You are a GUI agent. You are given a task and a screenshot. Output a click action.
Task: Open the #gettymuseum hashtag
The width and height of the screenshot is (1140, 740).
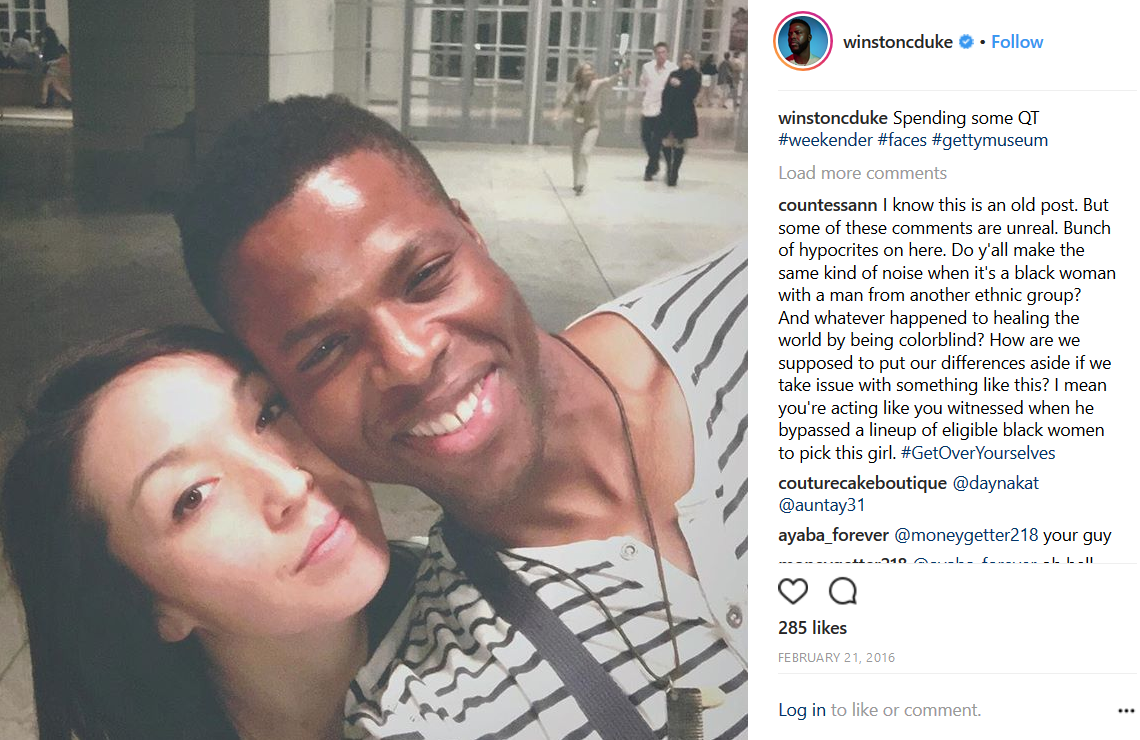[x=990, y=140]
